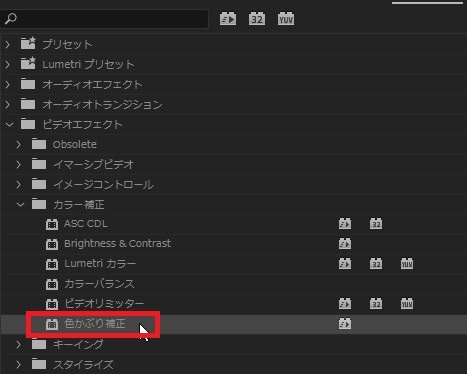Select the プリセット label

(67, 44)
